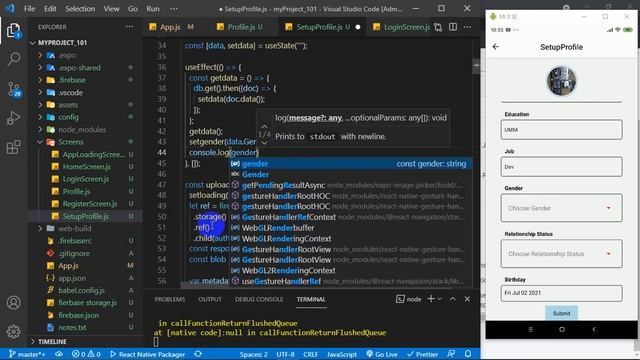Click feedback icon in status bar
The height and width of the screenshot is (360, 640).
tap(451, 354)
